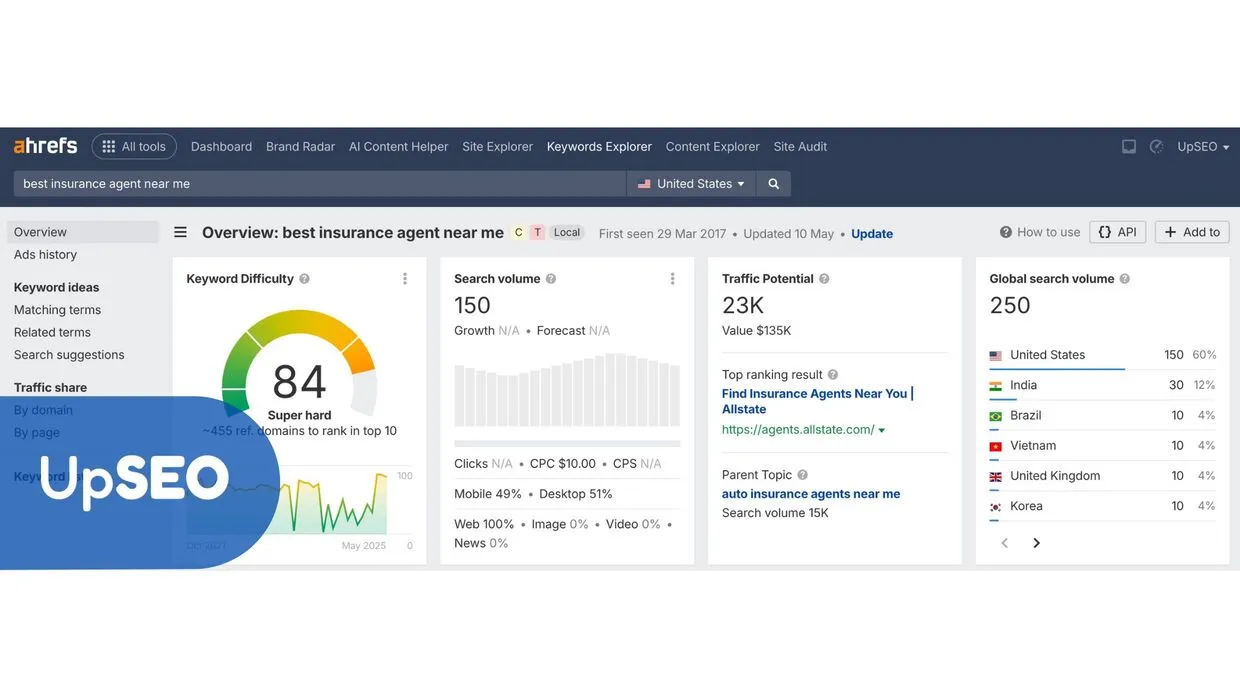Select the 'C' keyword badge
The width and height of the screenshot is (1240, 698).
tap(518, 231)
